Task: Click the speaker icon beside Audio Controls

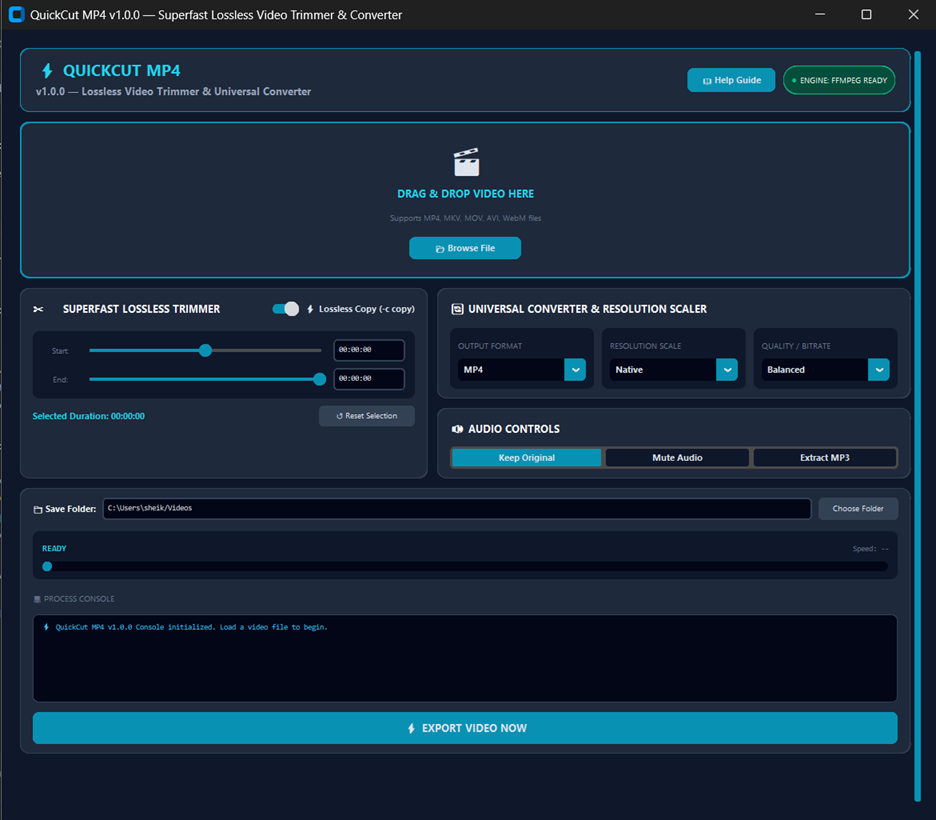Action: point(457,429)
